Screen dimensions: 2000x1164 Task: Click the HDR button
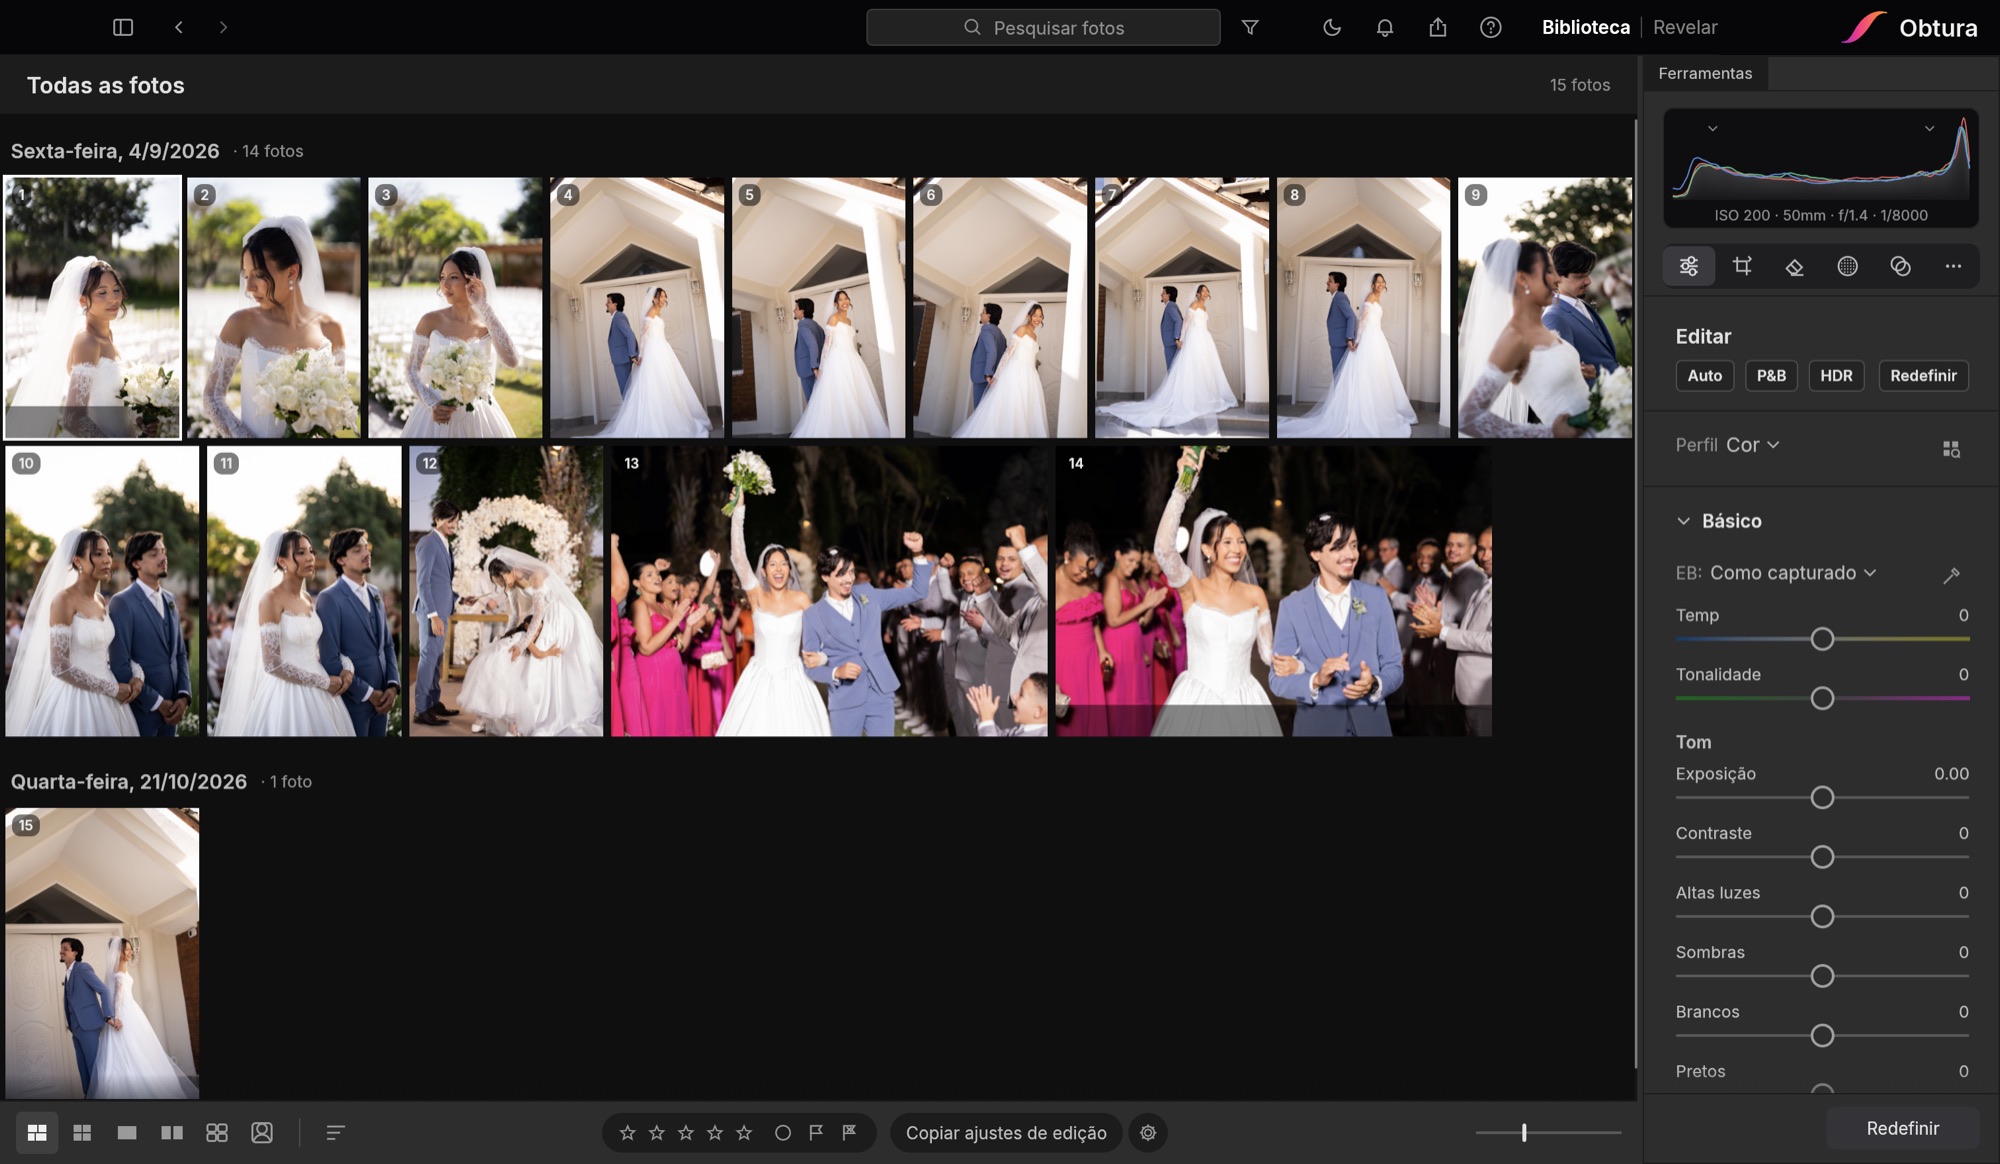click(1836, 375)
